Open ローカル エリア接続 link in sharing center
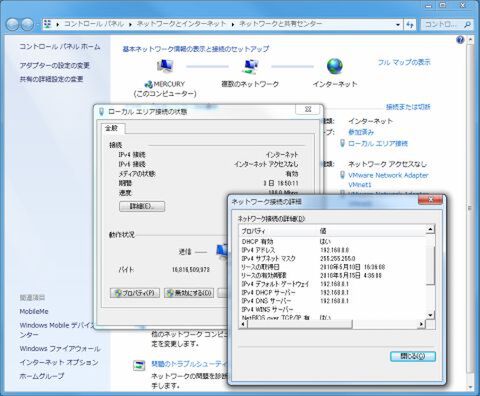The height and width of the screenshot is (396, 480). tap(378, 144)
